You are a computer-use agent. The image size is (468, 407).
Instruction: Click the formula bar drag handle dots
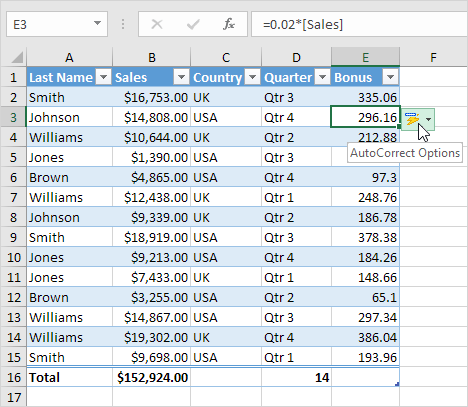pos(123,24)
